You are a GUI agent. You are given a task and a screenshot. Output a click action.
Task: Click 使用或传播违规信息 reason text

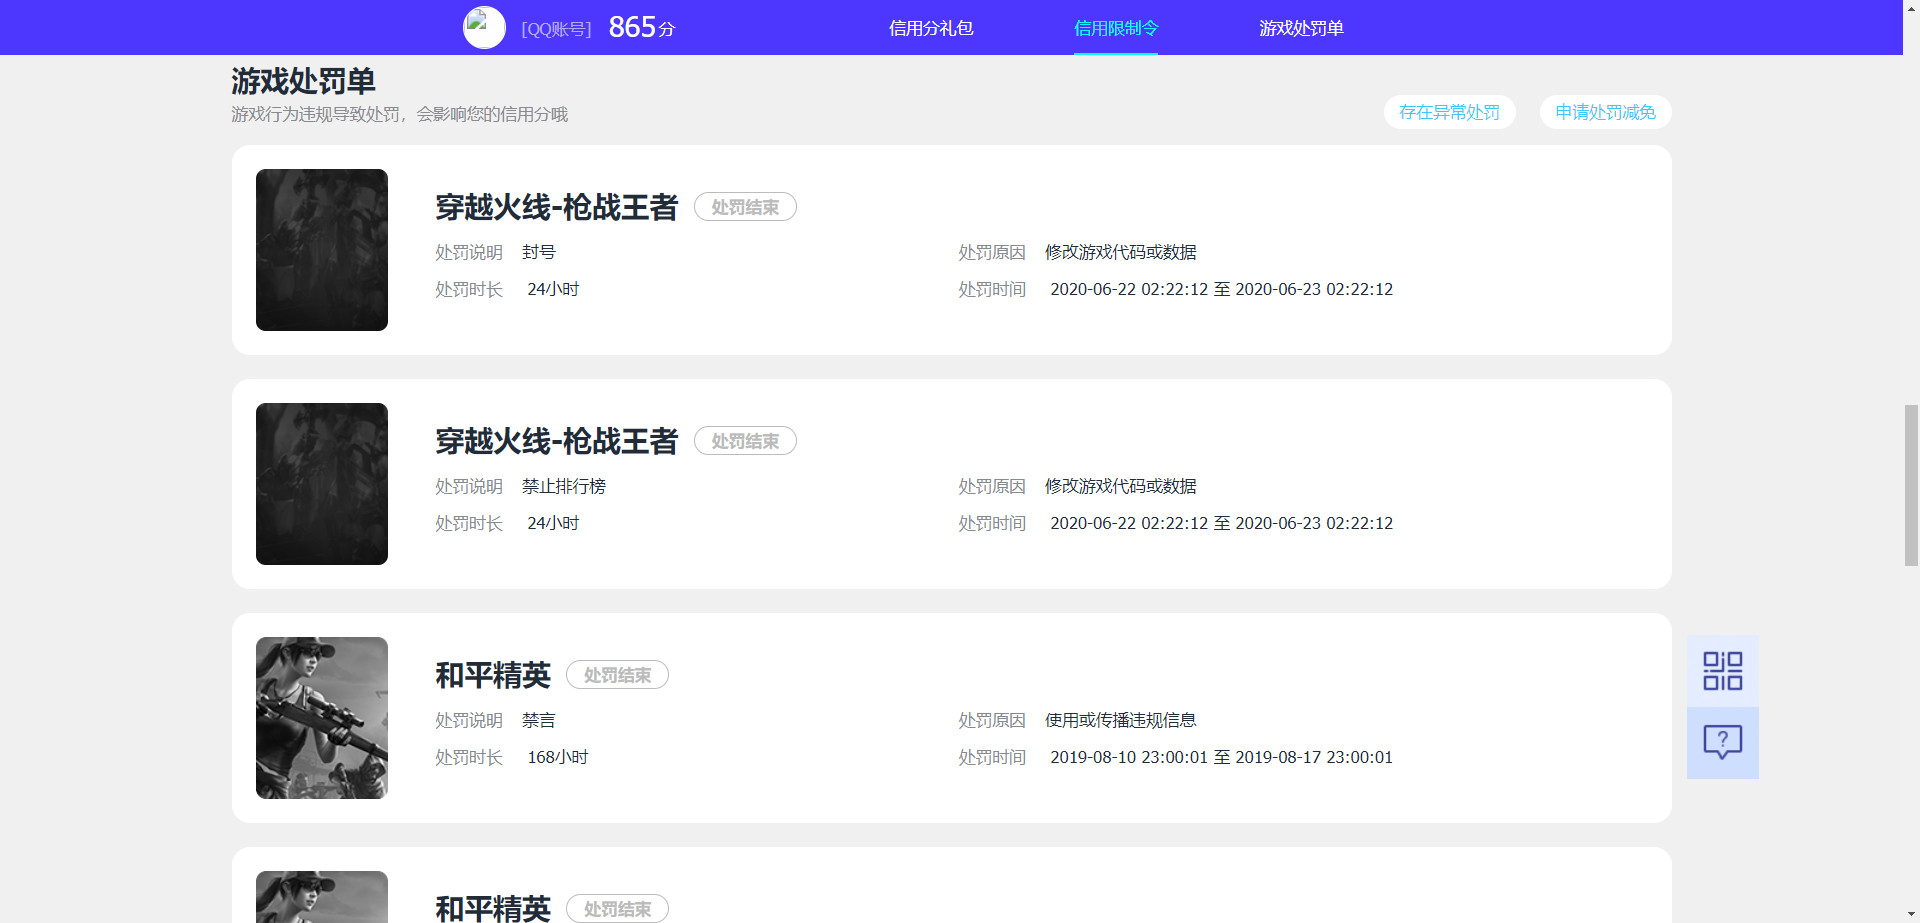(1120, 720)
